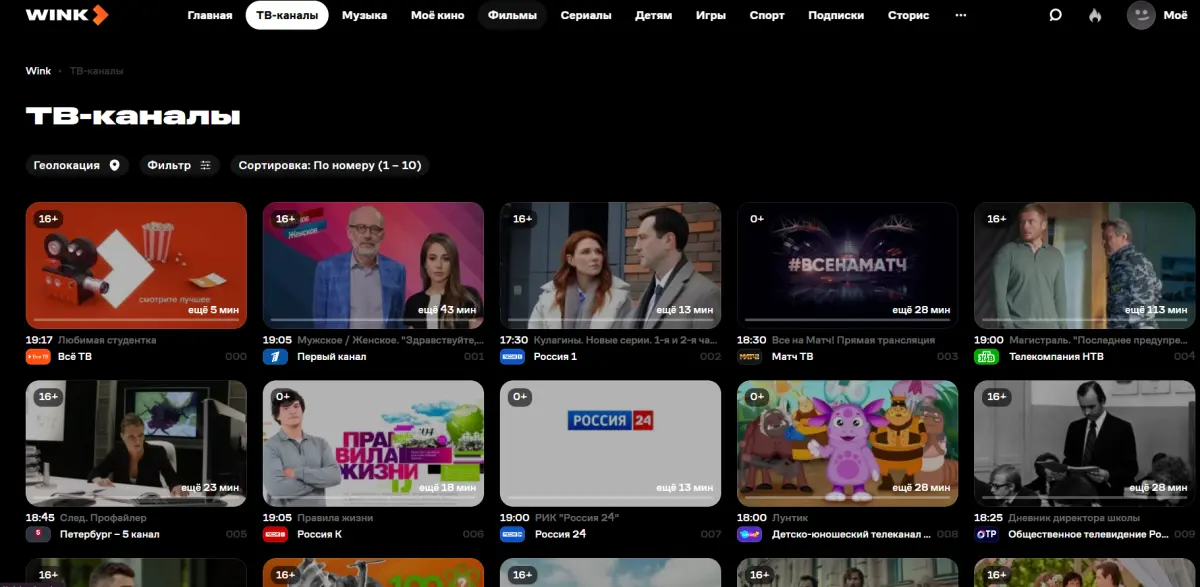Open the Фильмы section
1200x587 pixels.
point(512,15)
